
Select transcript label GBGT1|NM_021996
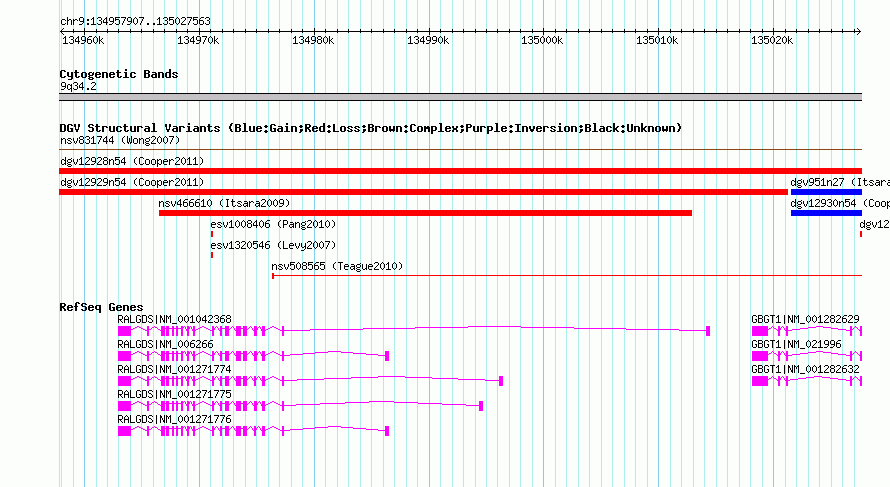[x=796, y=345]
